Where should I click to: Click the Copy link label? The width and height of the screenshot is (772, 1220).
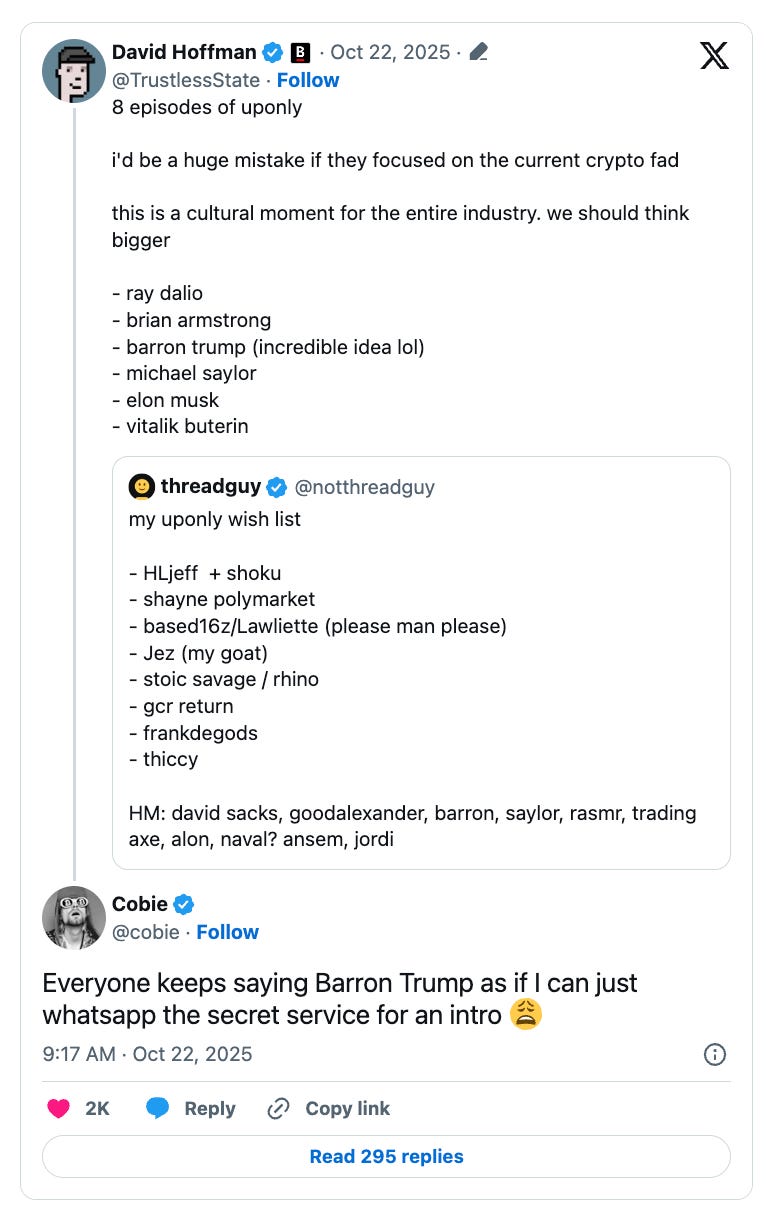tap(347, 1108)
